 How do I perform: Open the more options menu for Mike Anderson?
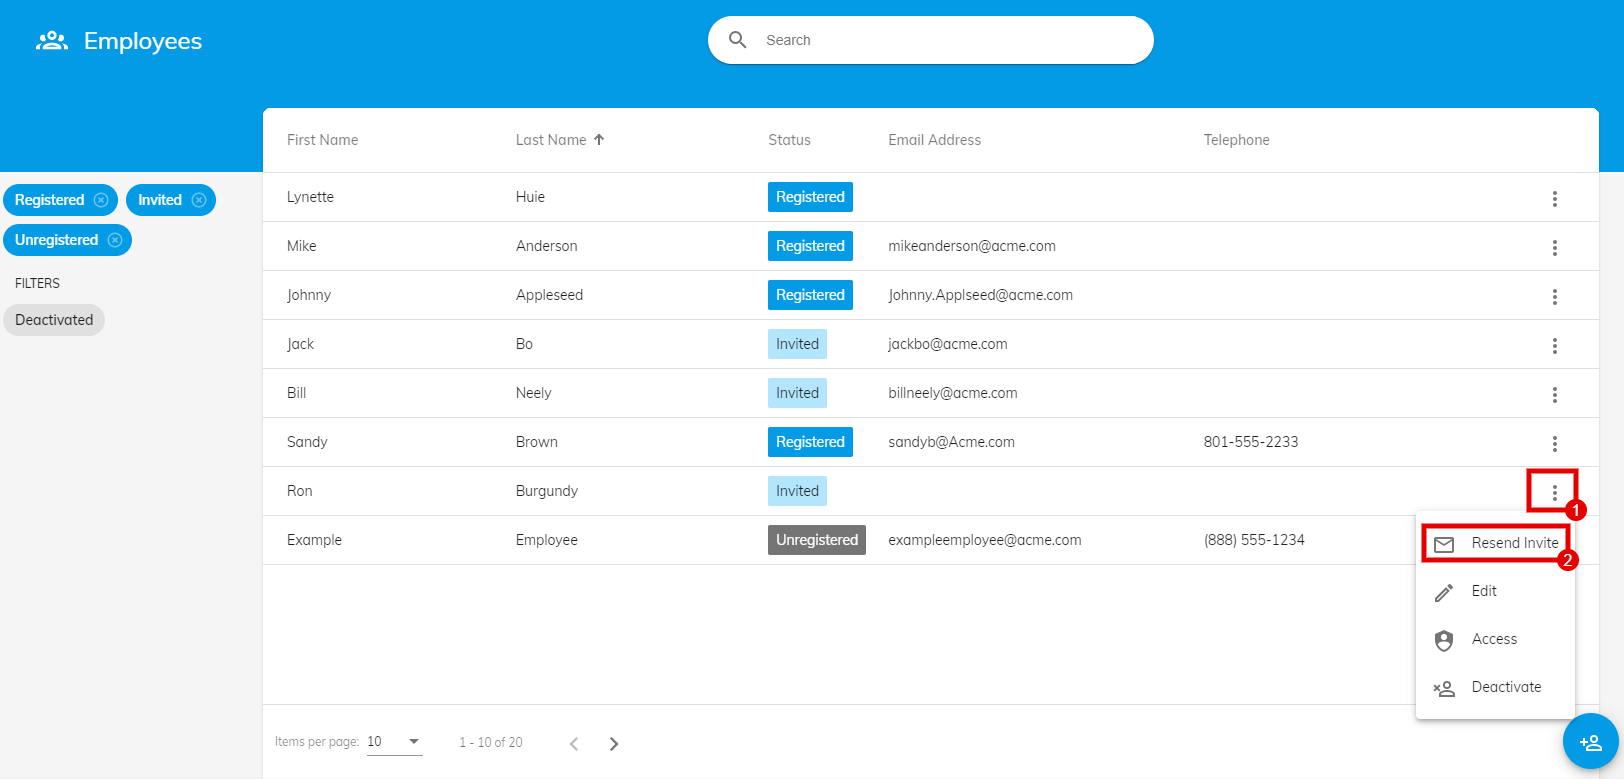[1554, 248]
